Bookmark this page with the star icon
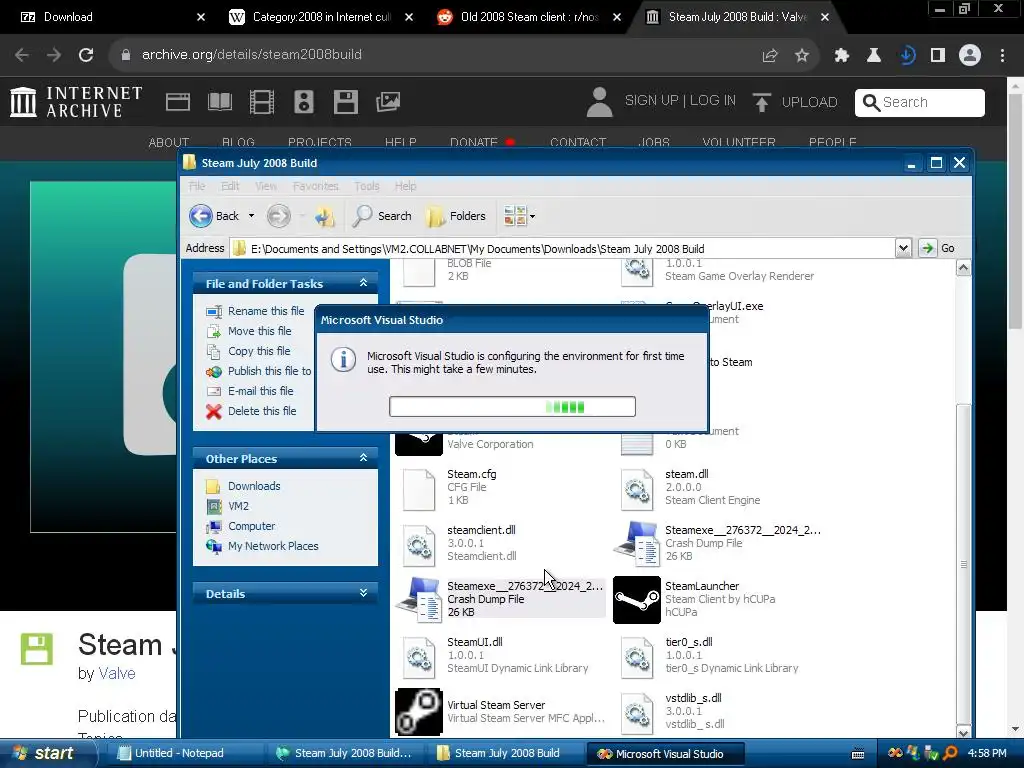Viewport: 1024px width, 768px height. [x=802, y=56]
